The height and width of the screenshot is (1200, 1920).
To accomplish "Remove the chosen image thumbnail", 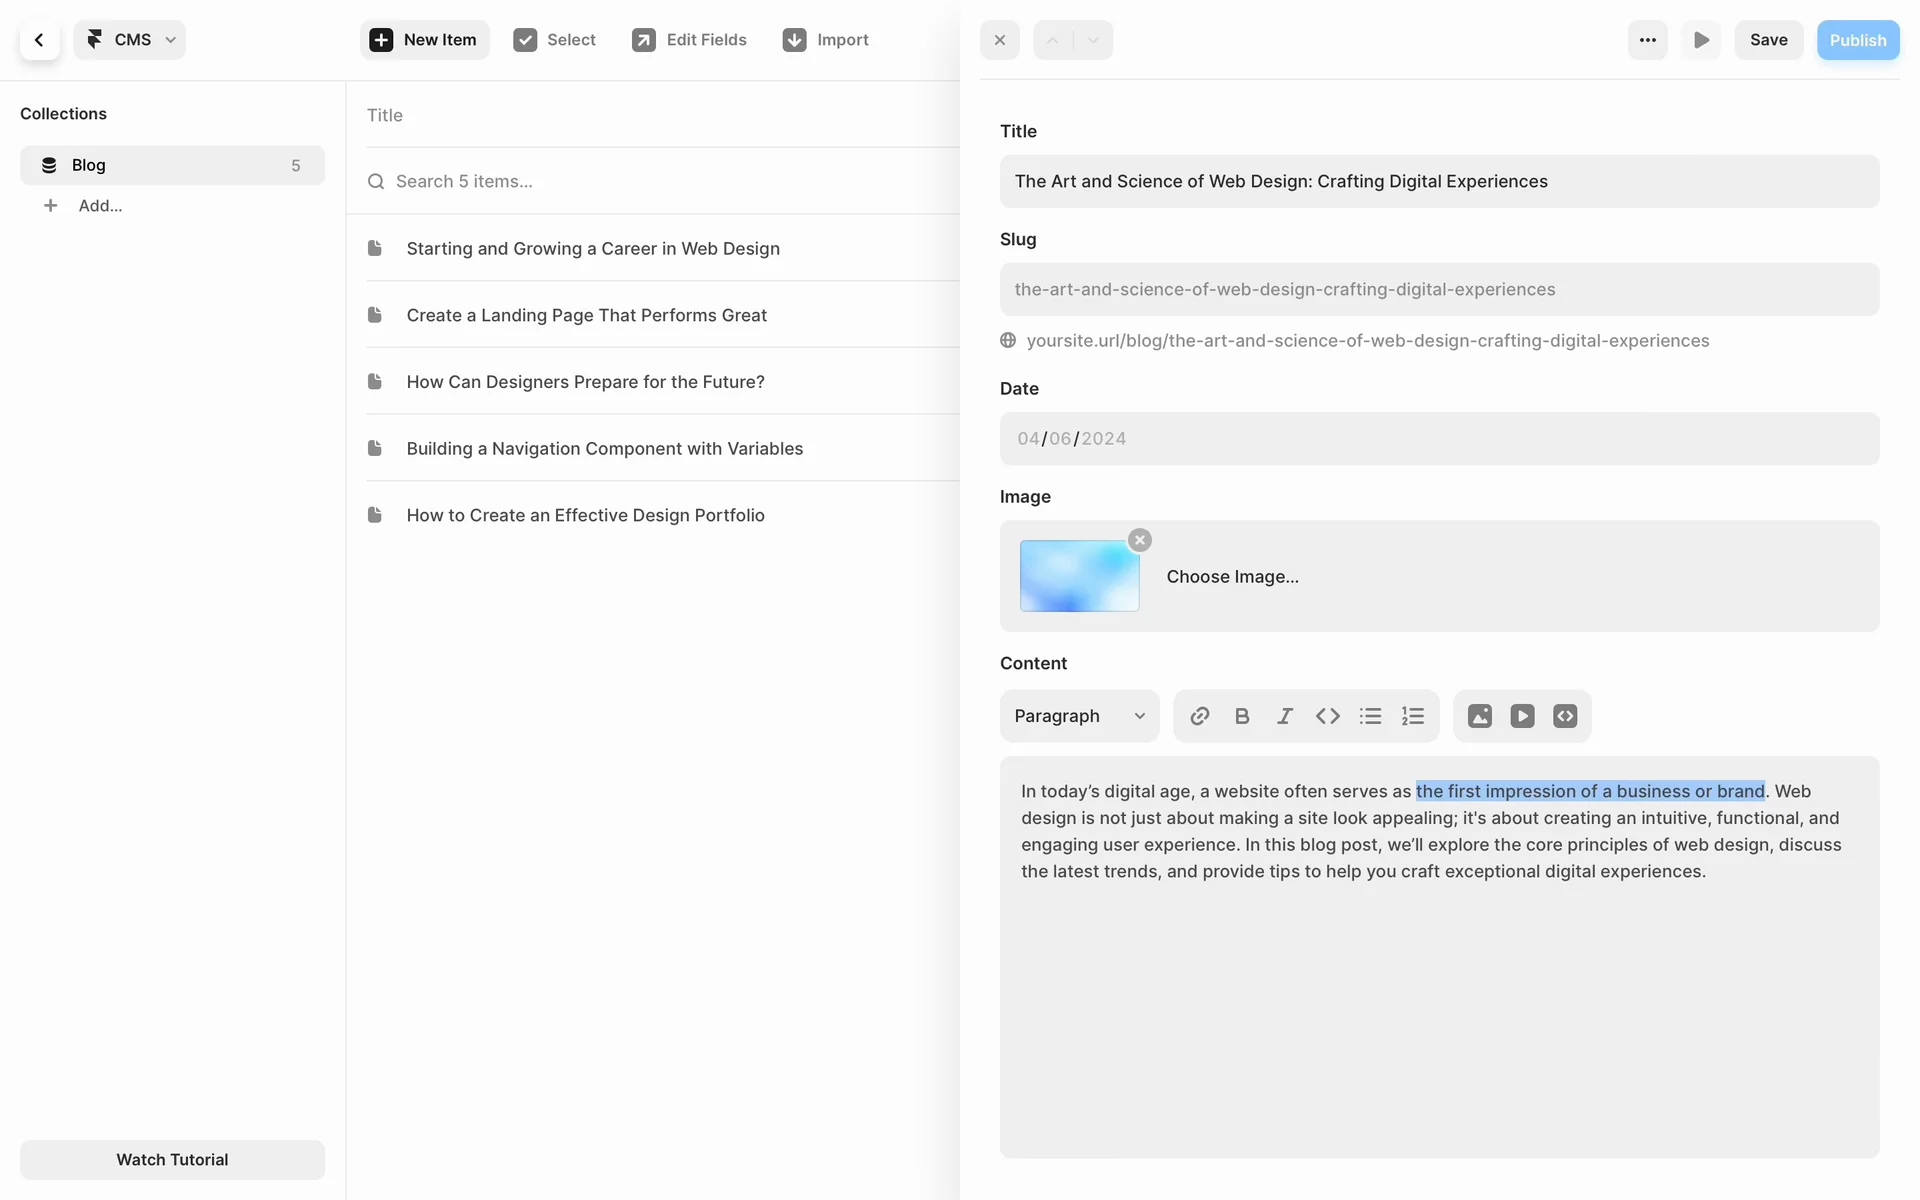I will 1139,540.
